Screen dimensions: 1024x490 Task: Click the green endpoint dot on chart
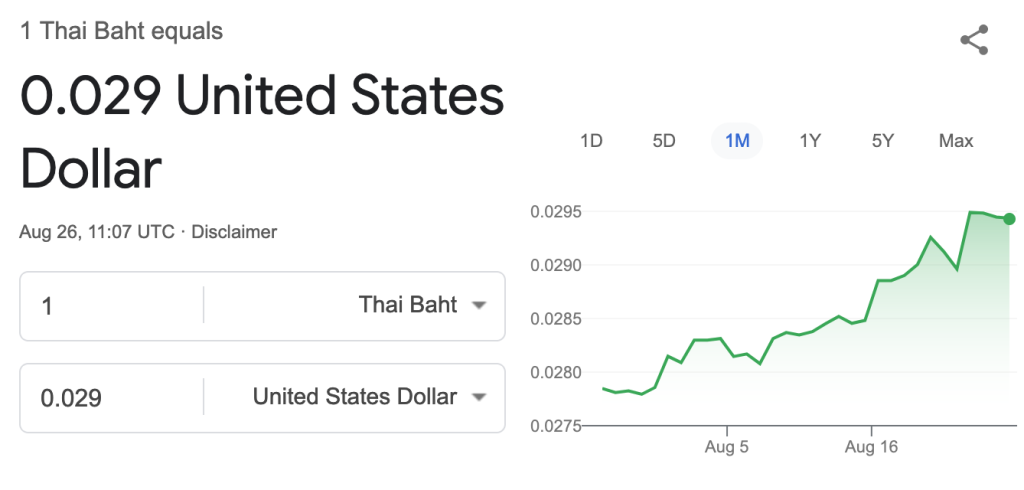(1009, 219)
